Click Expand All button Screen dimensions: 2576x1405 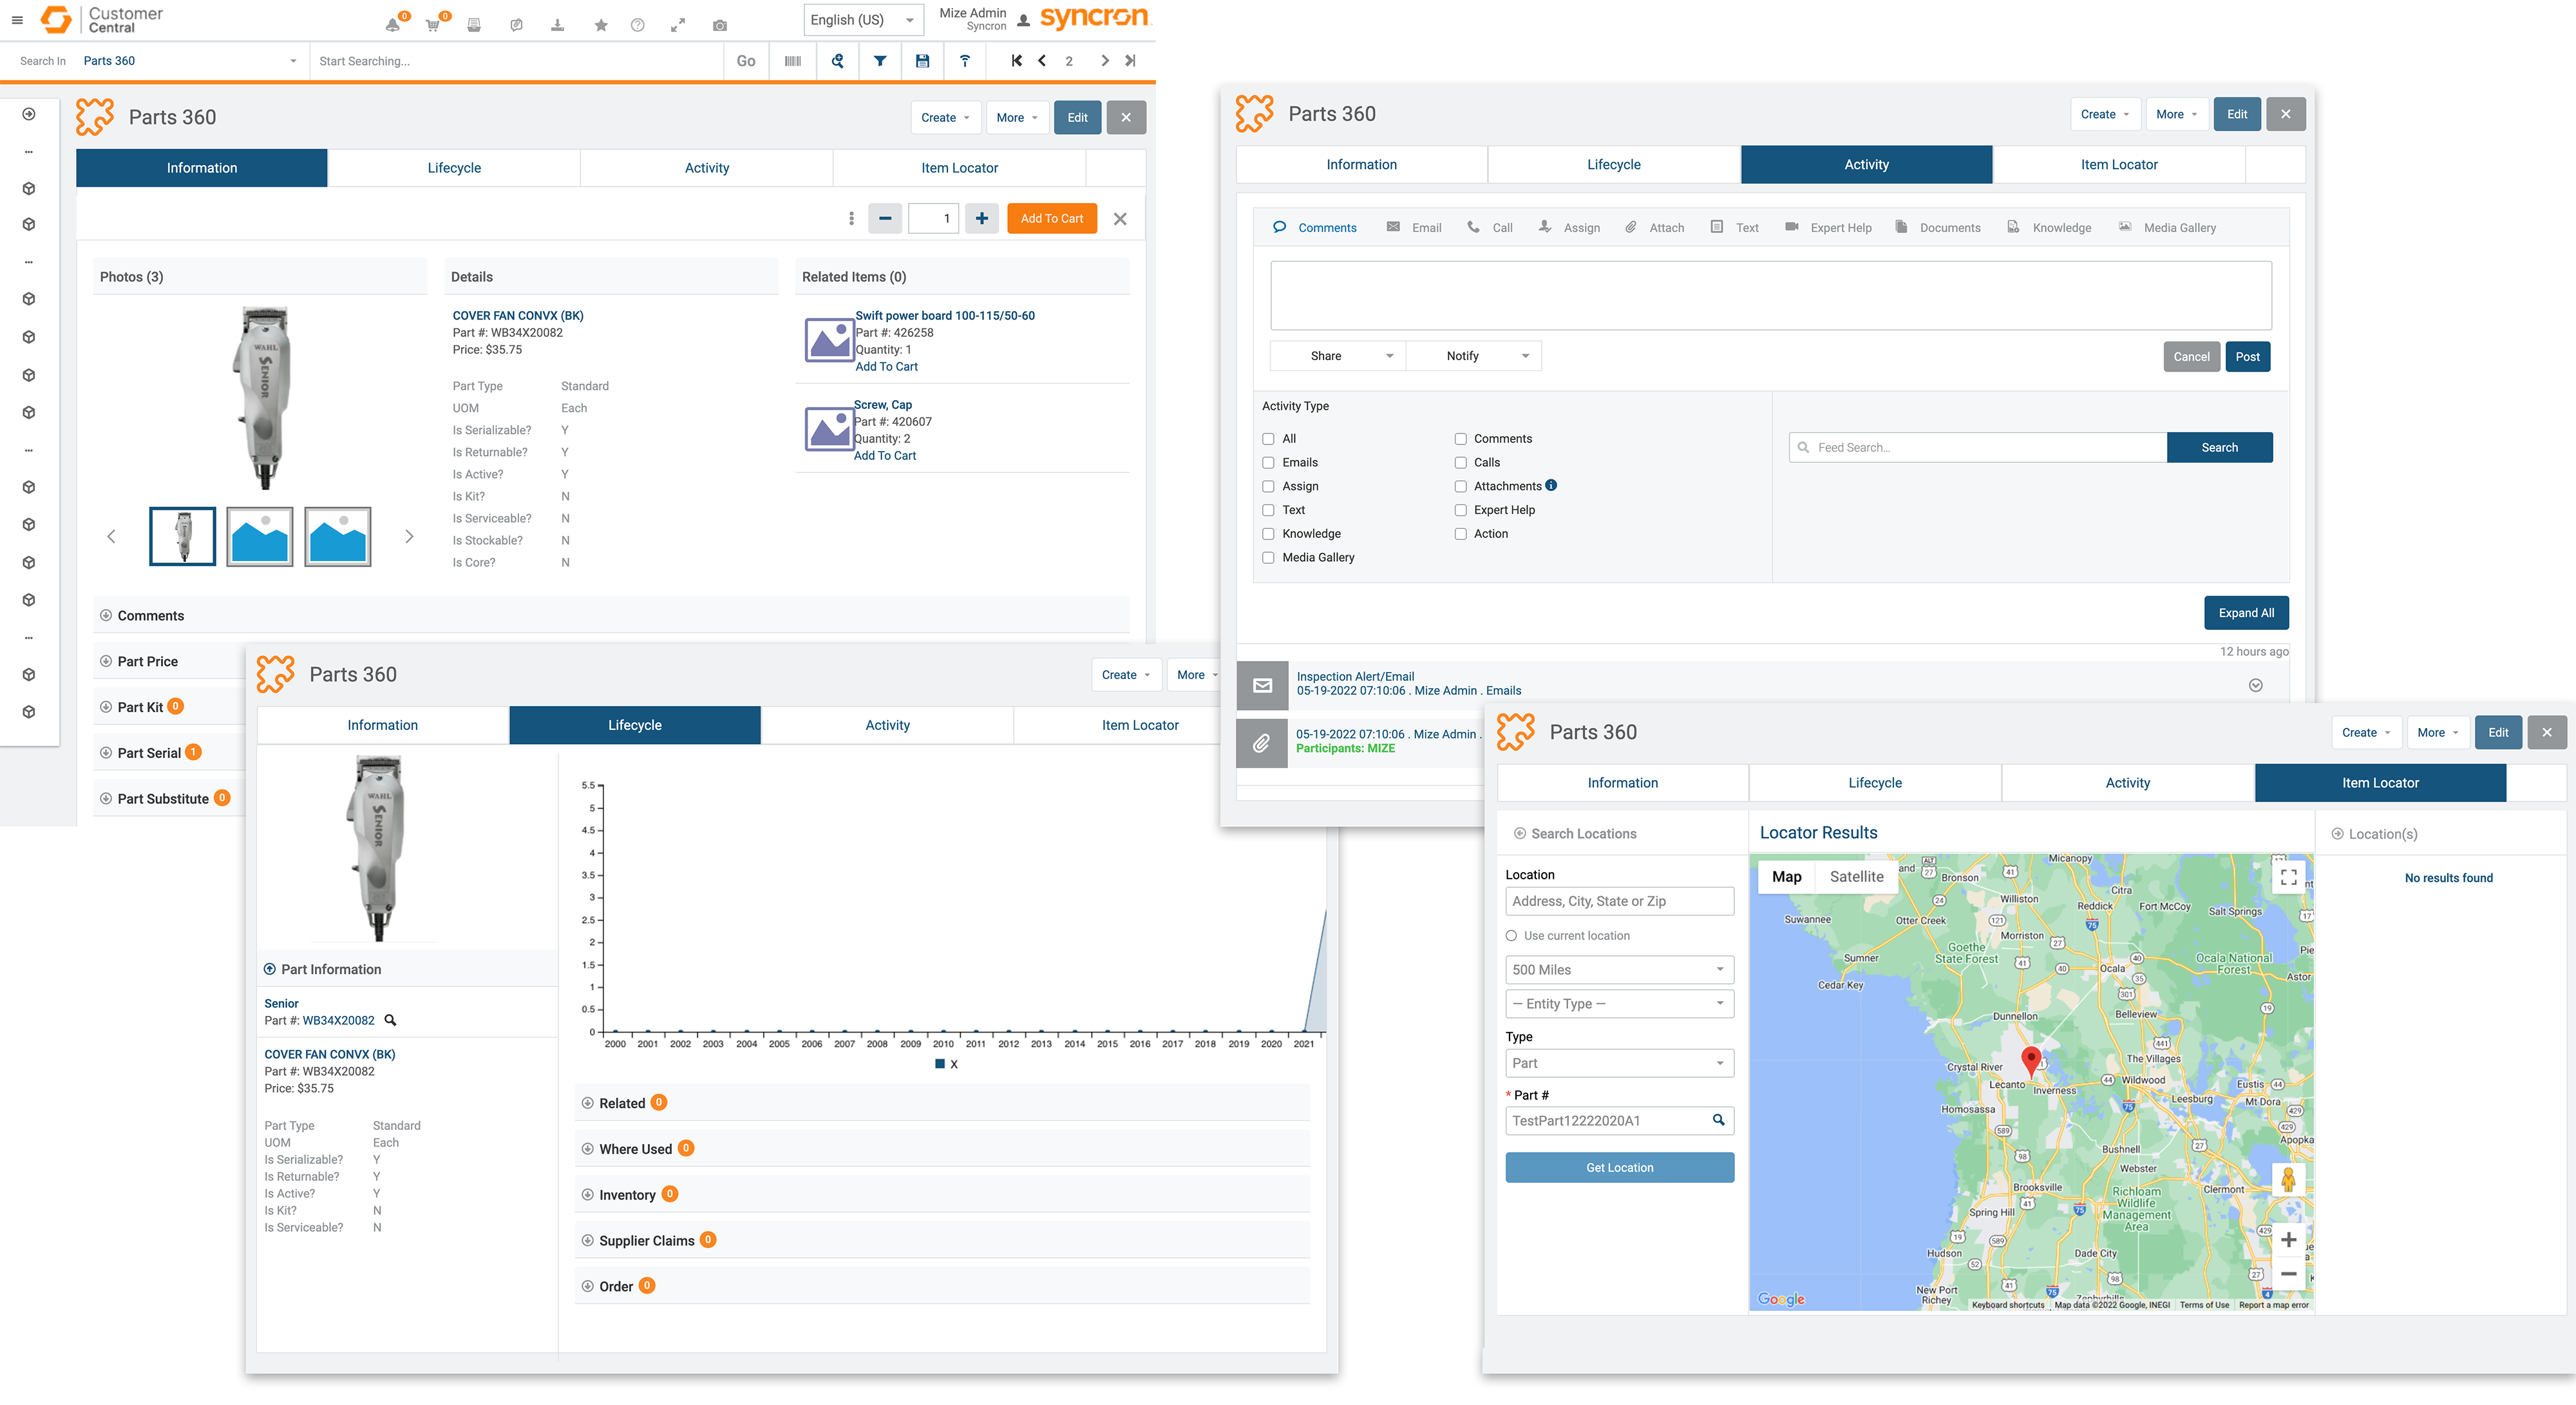(2246, 613)
